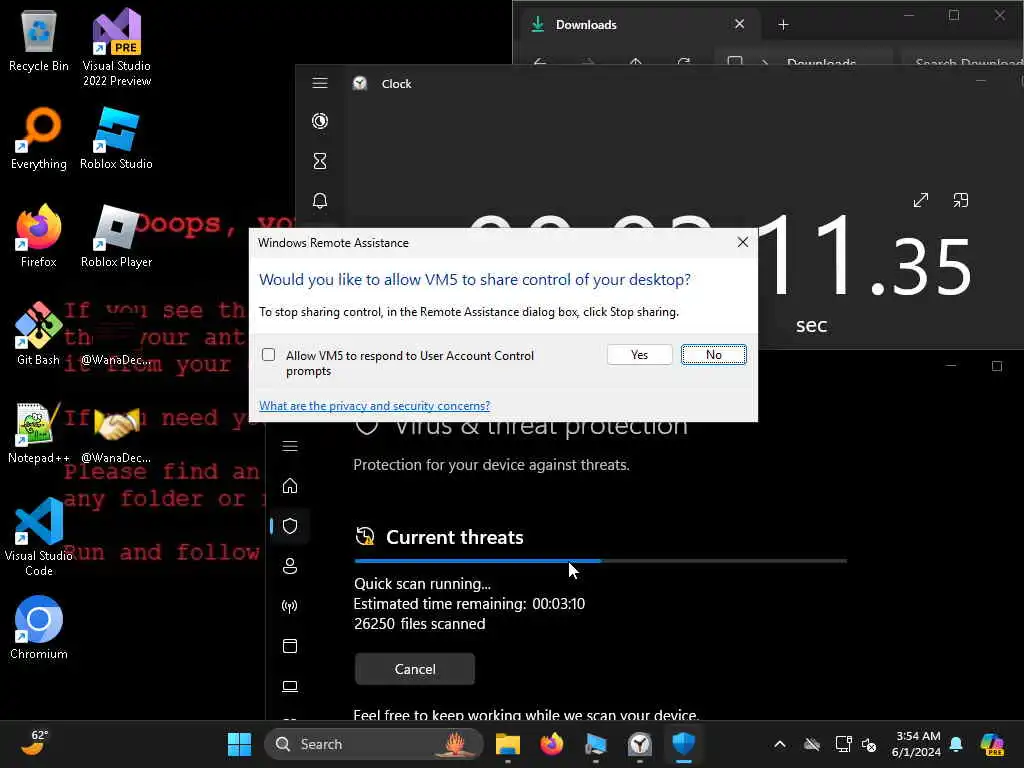Open the privacy and security concerns link

[374, 406]
